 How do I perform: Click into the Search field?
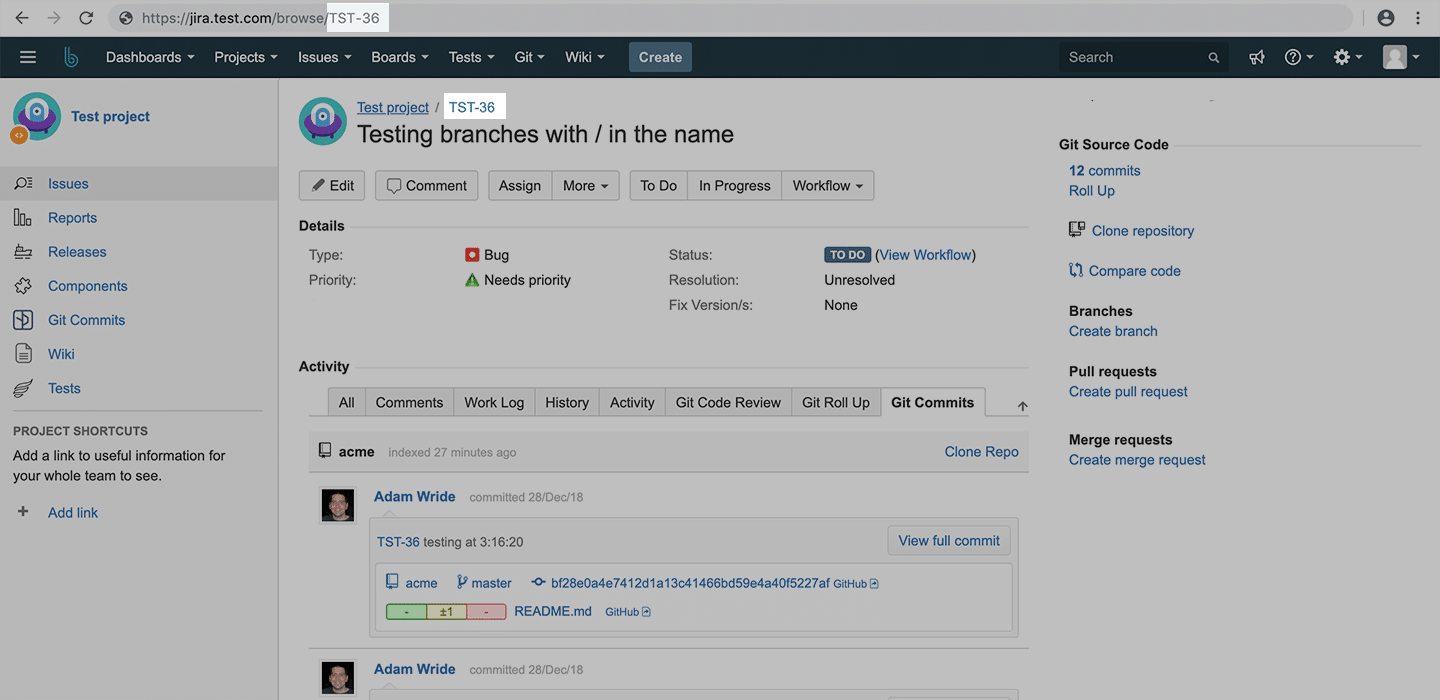tap(1134, 57)
